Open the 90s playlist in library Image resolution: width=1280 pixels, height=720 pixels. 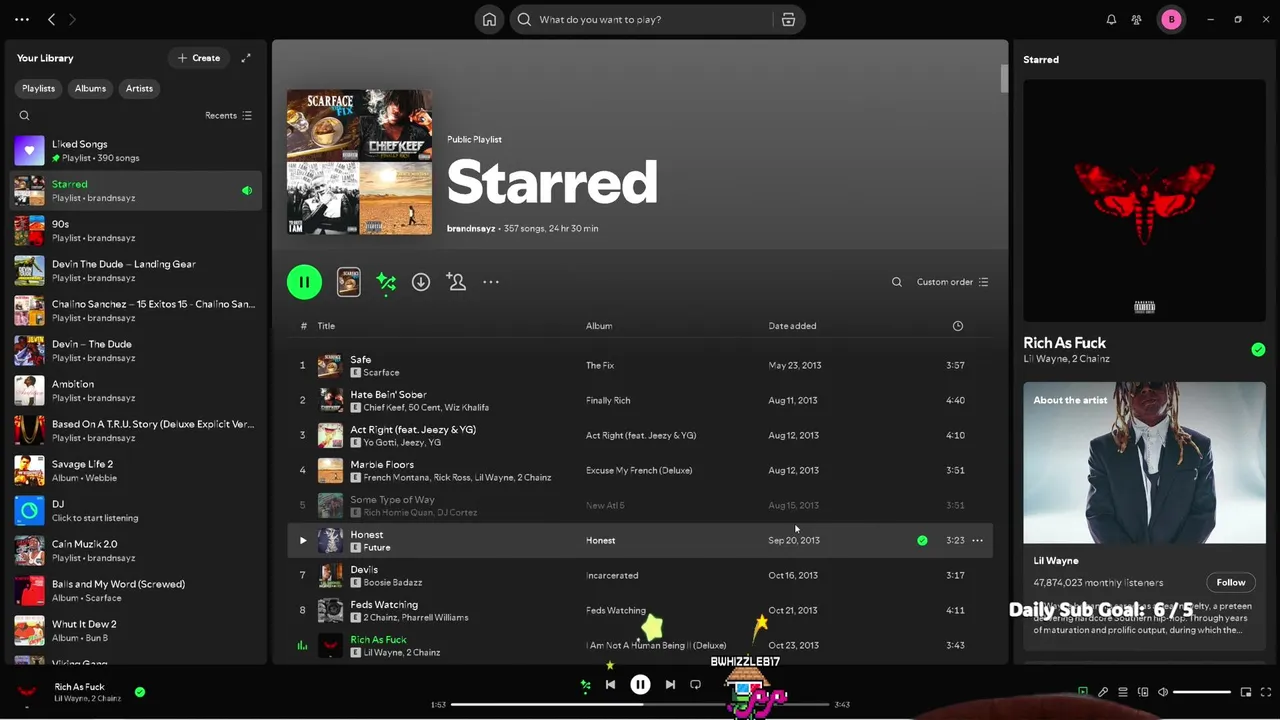tap(136, 230)
